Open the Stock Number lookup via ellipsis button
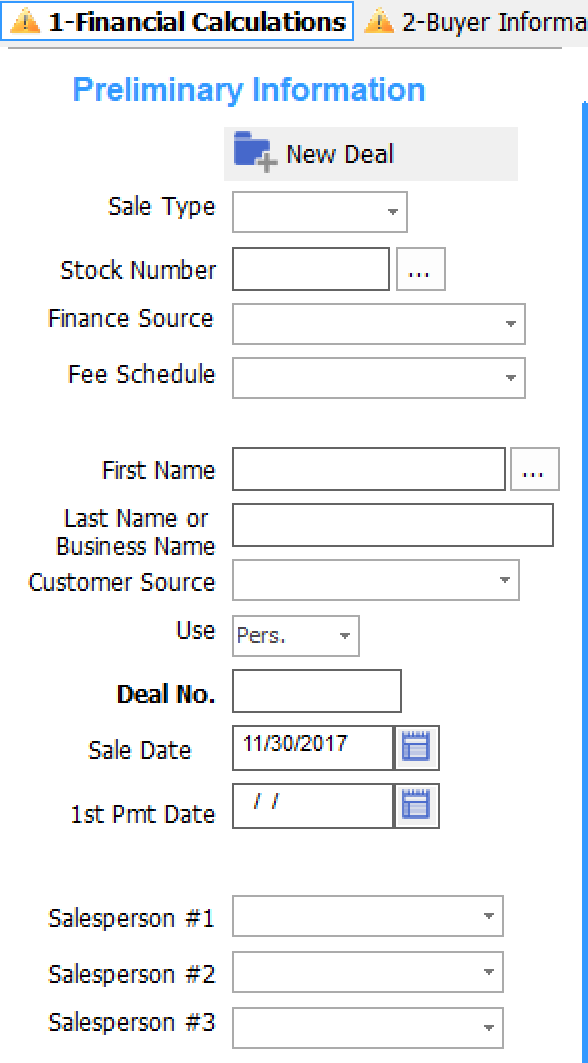This screenshot has height=1063, width=588. click(420, 268)
